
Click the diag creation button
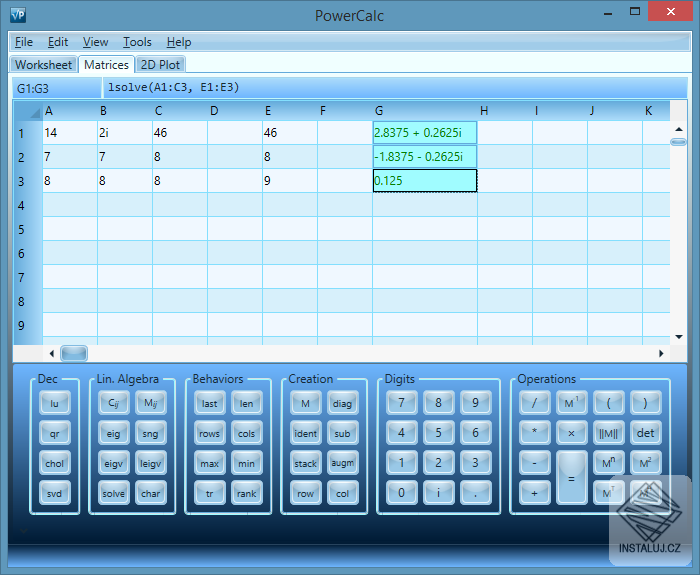coord(342,403)
